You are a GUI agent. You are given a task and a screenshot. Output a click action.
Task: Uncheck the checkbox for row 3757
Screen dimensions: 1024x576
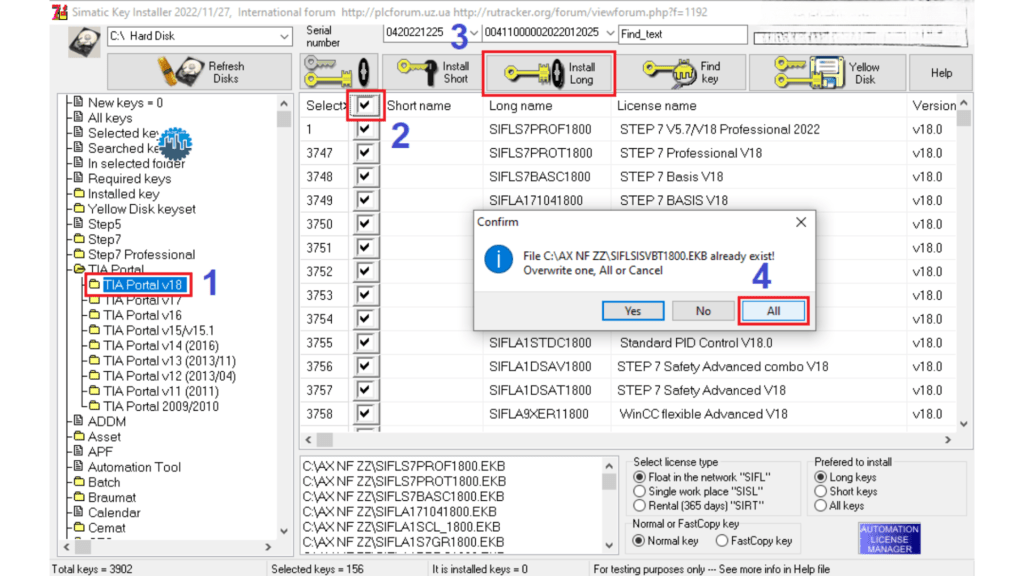[364, 390]
